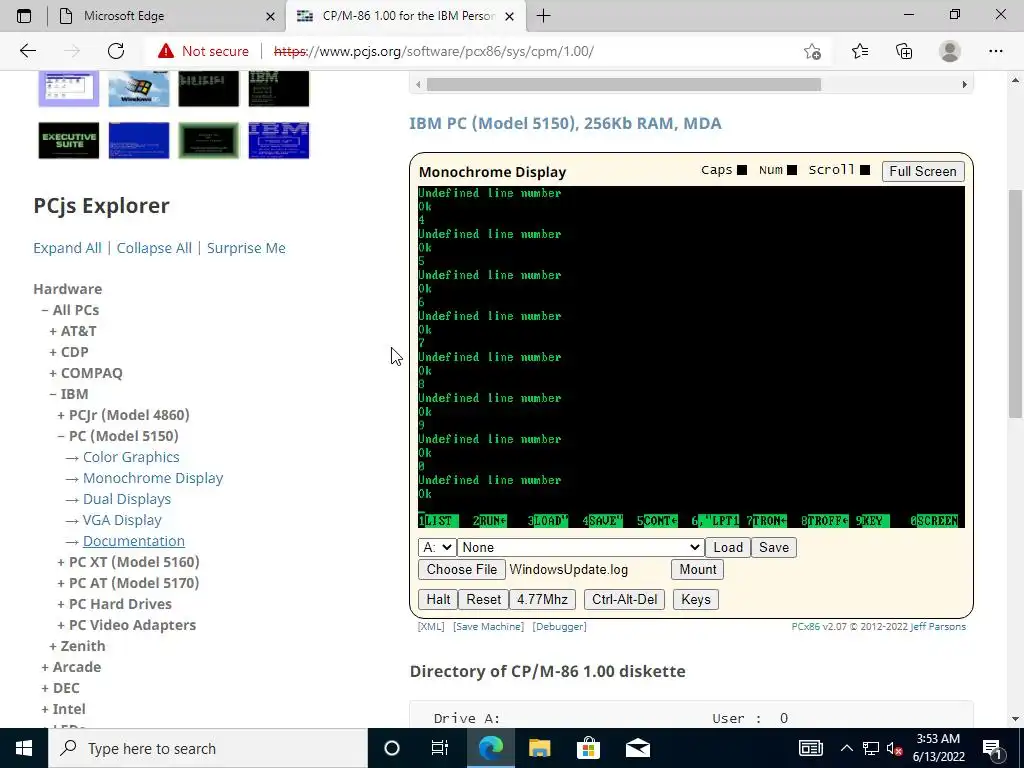1024x768 pixels.
Task: Open the Mail app from taskbar
Action: (637, 748)
